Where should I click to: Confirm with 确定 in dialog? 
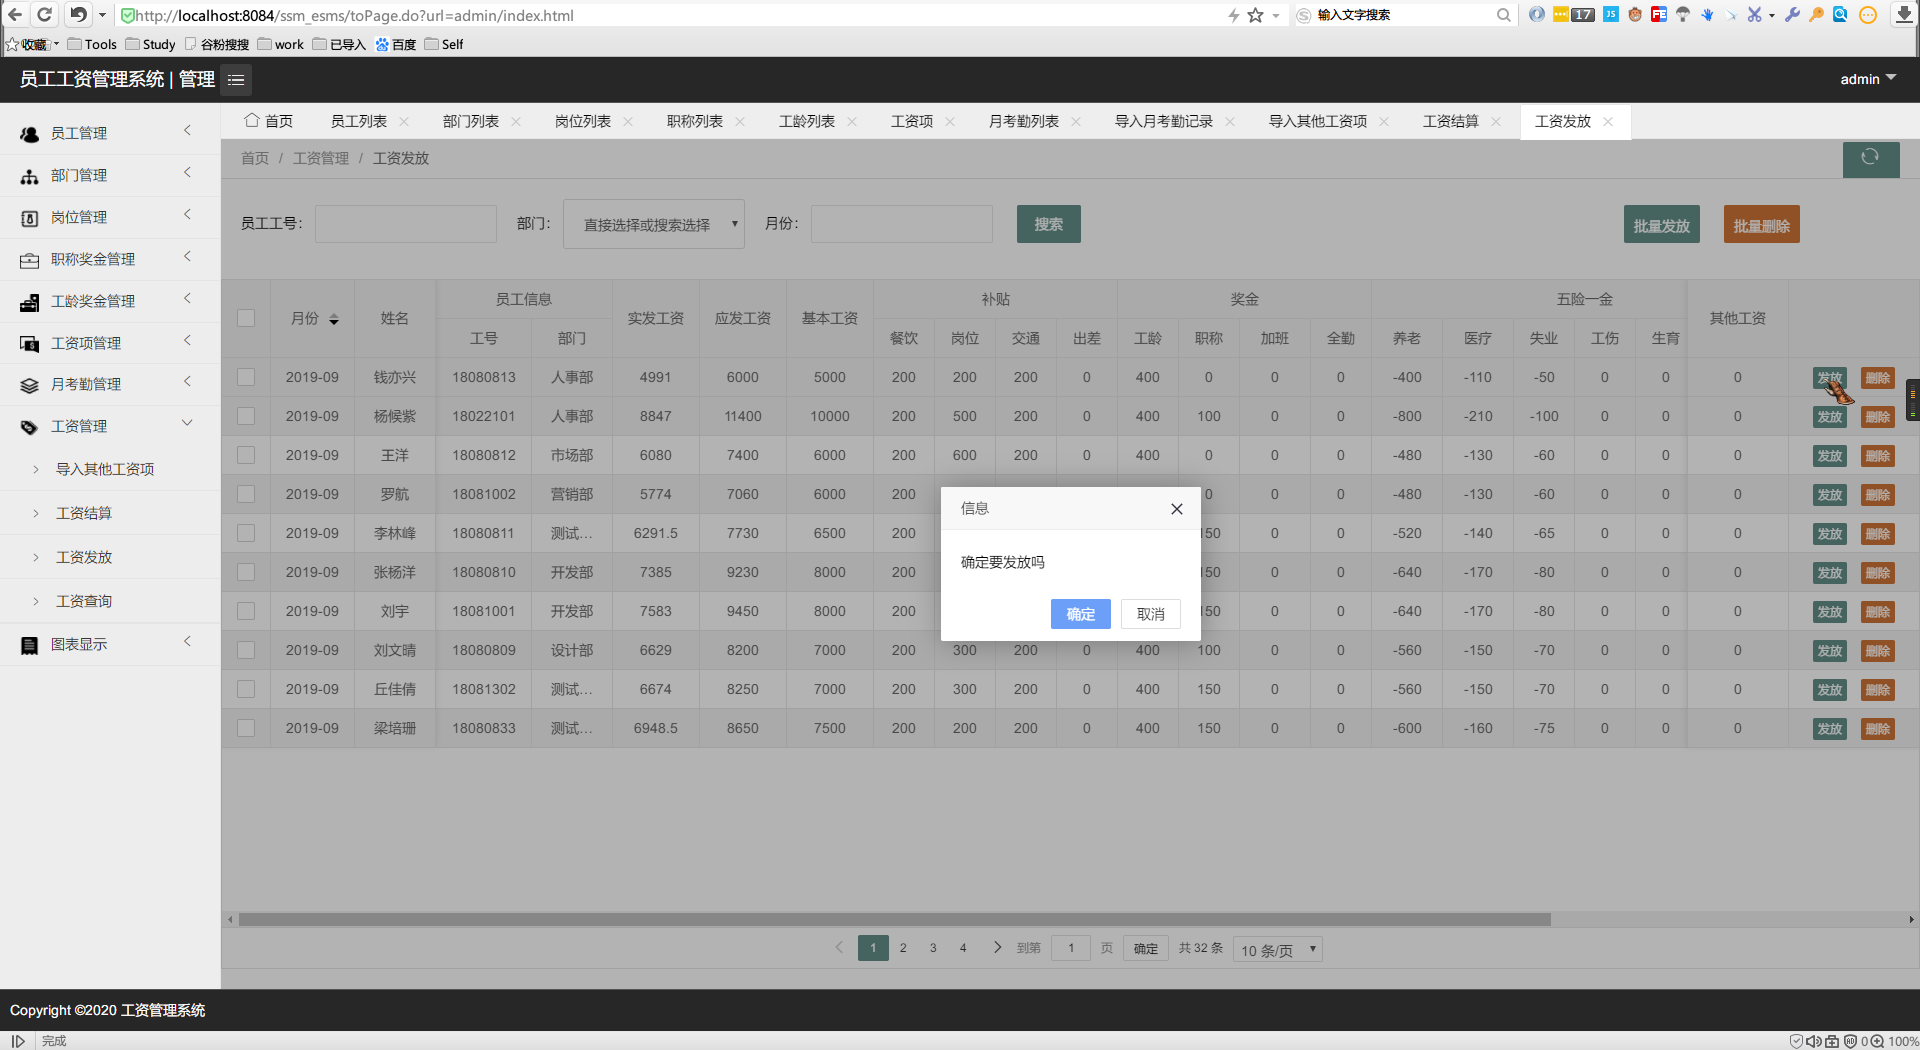click(1081, 615)
